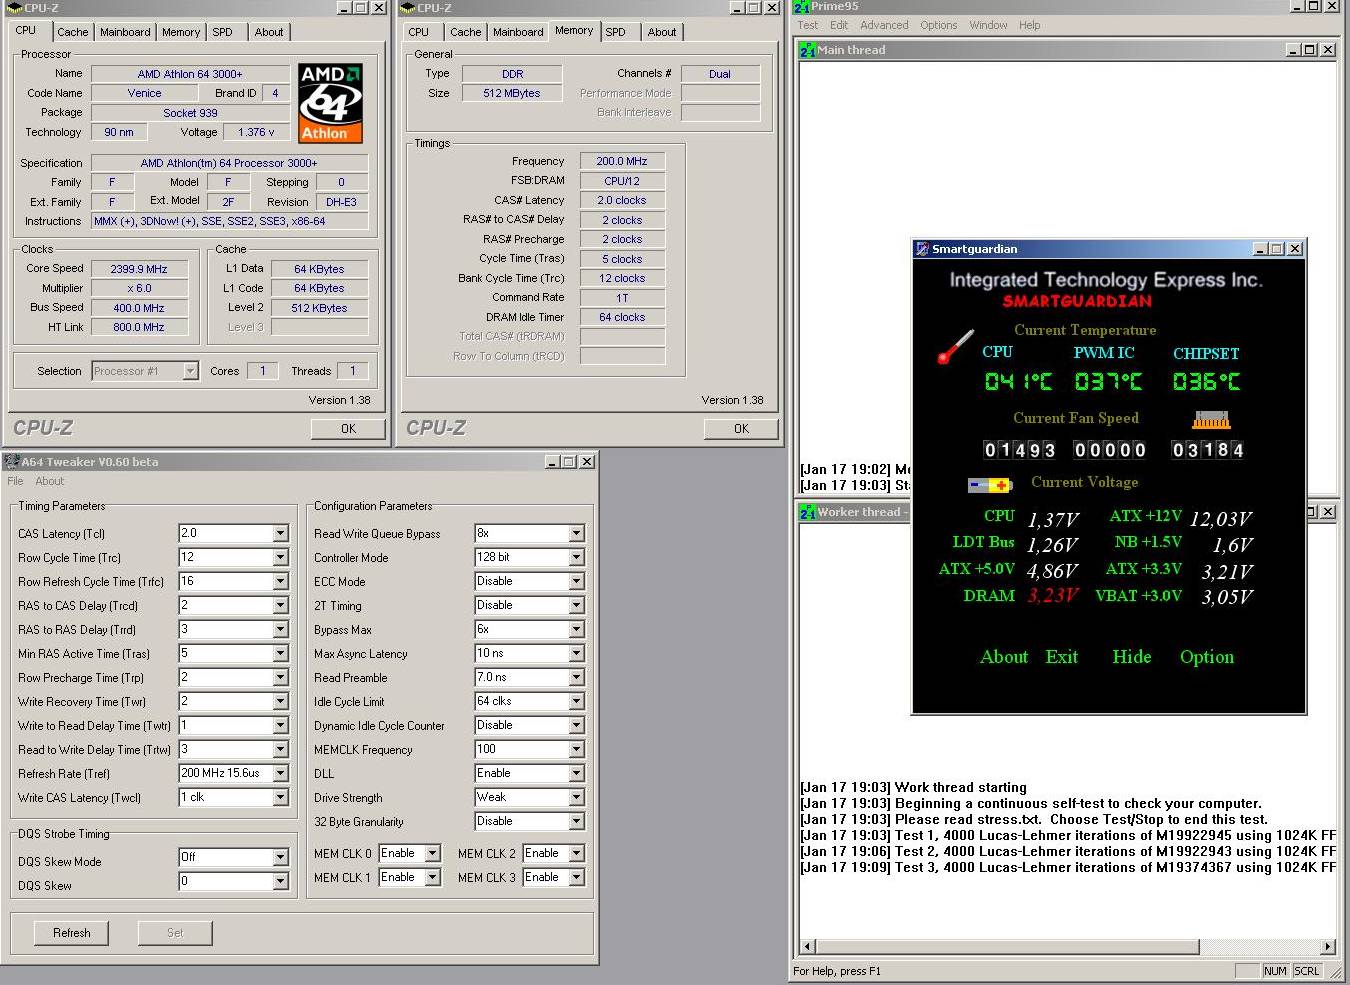Click the chipset fan speed counter 03184

tap(1208, 450)
